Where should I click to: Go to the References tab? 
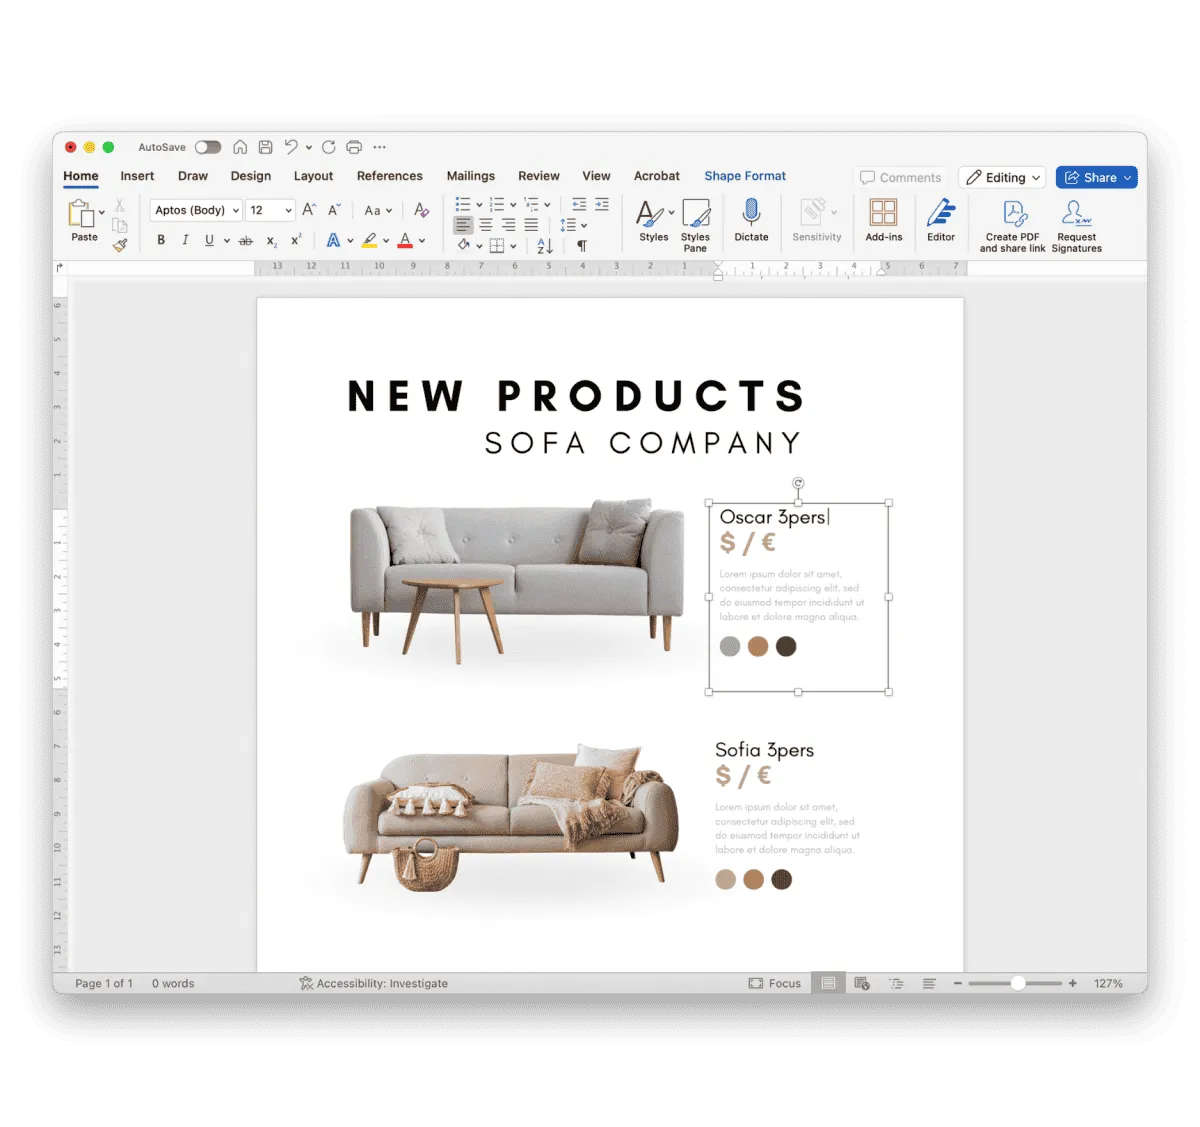pos(390,176)
